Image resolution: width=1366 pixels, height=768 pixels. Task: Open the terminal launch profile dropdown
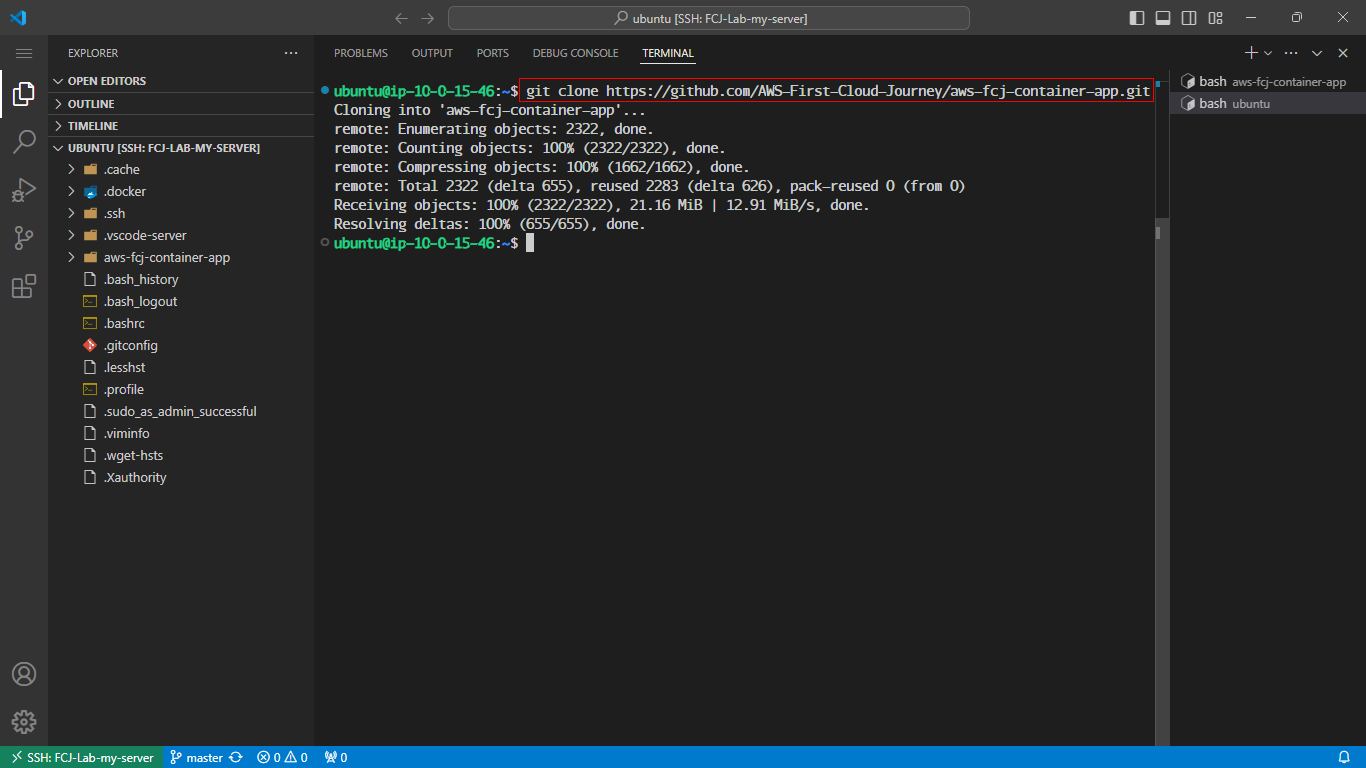1268,53
